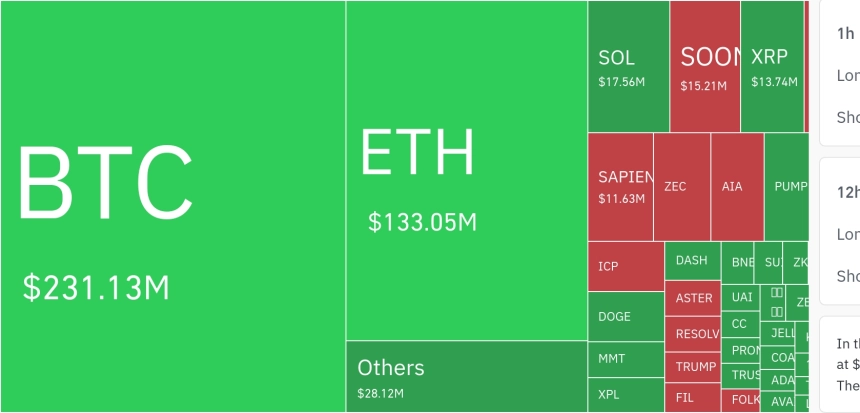The height and width of the screenshot is (413, 860).
Task: Select the SOL liquidation tile
Action: coord(628,66)
